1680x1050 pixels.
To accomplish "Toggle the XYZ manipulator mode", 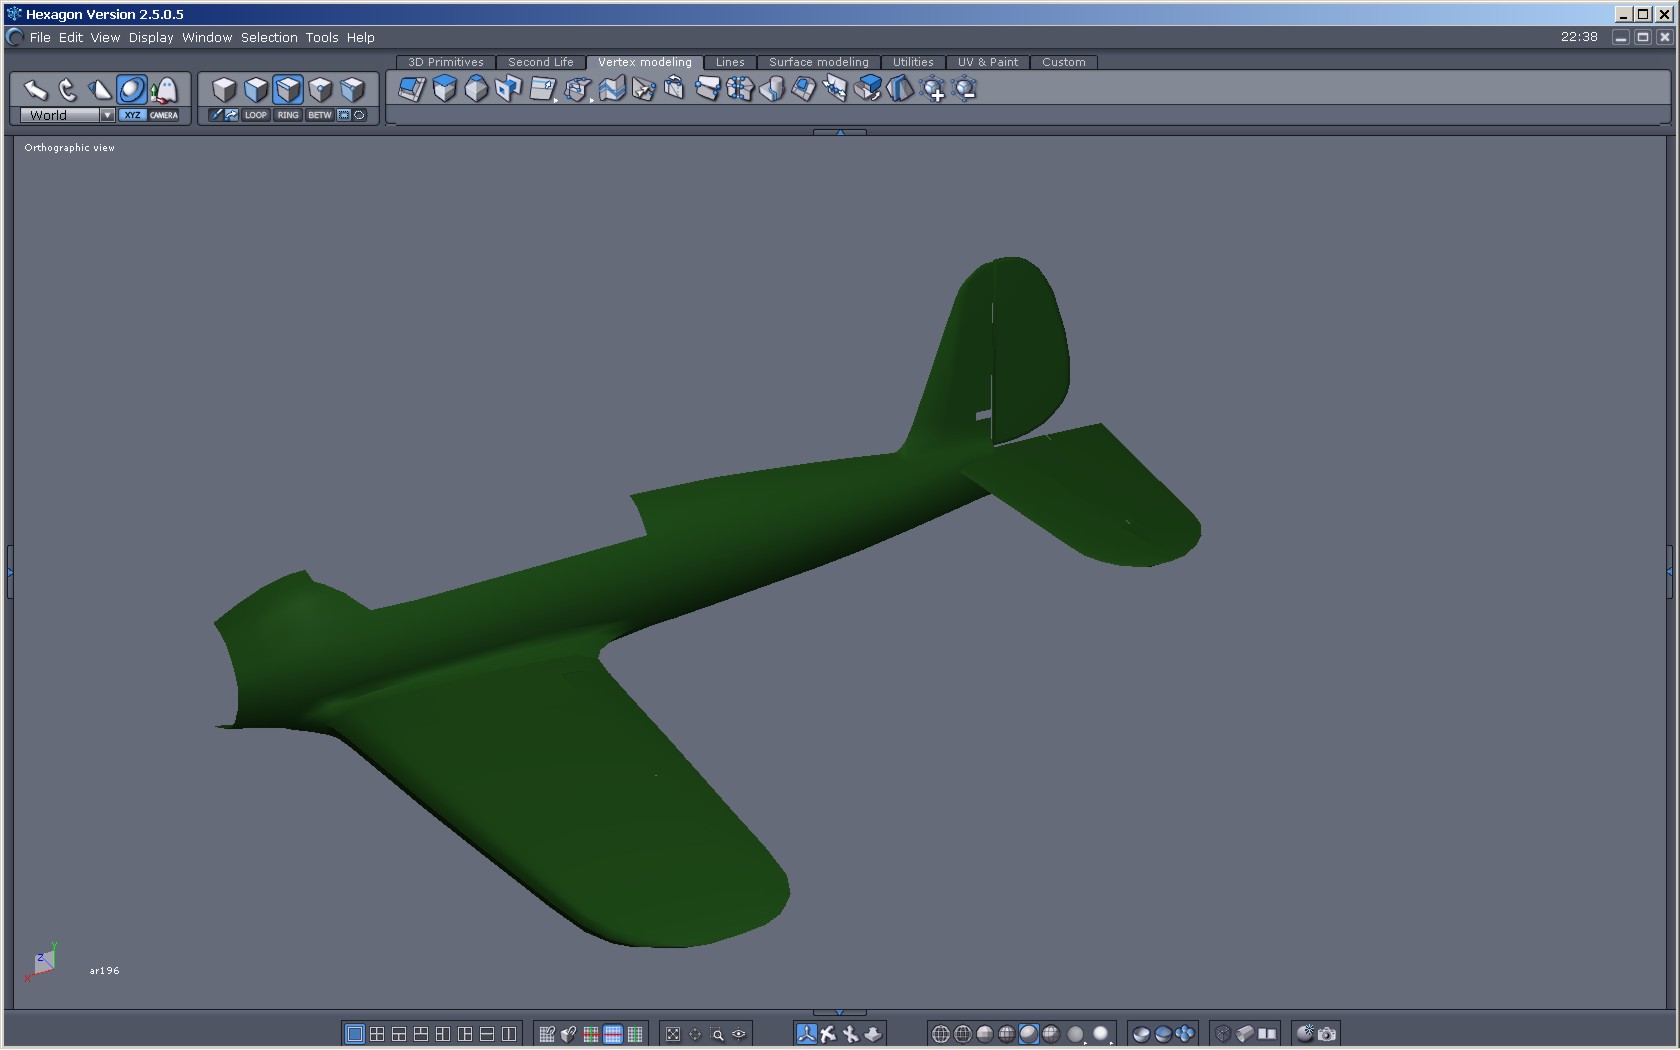I will (132, 115).
